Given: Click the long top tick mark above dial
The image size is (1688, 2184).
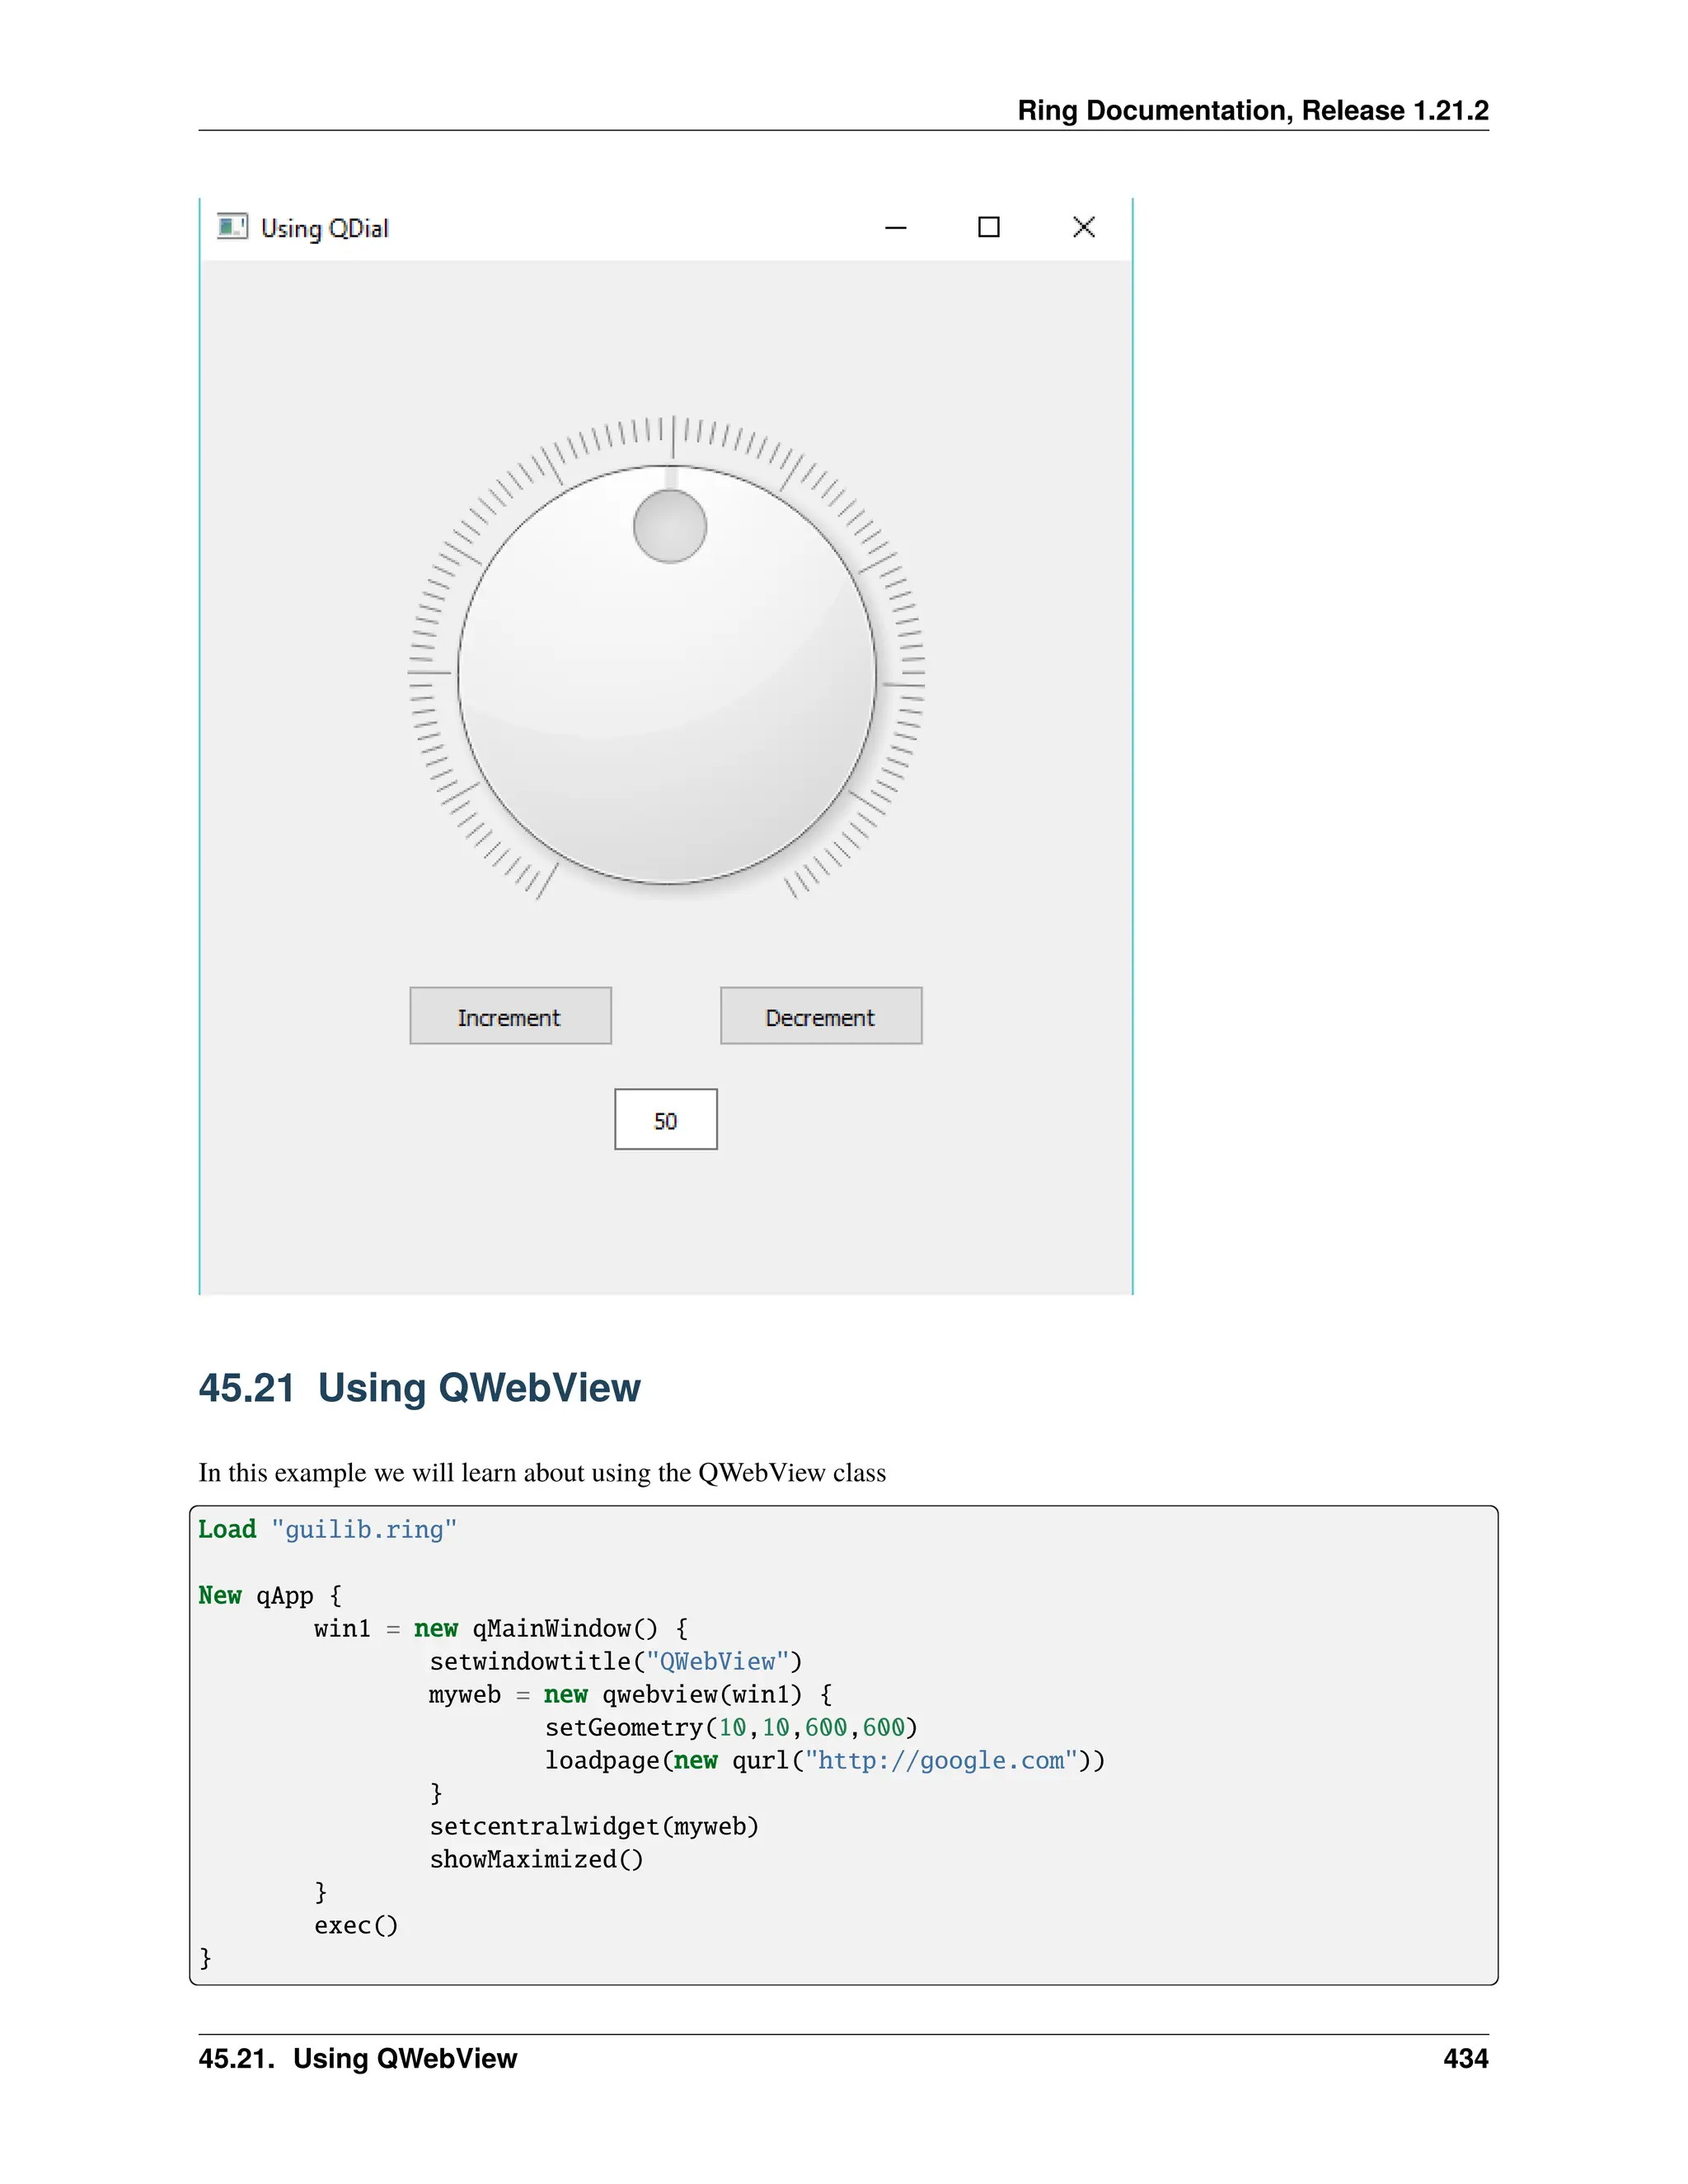Looking at the screenshot, I should pos(673,437).
